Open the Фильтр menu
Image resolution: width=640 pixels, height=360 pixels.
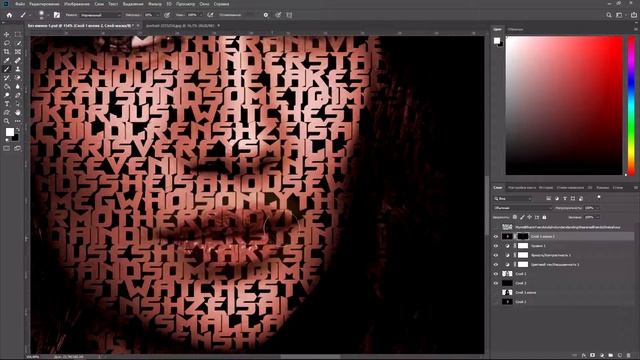(x=155, y=4)
